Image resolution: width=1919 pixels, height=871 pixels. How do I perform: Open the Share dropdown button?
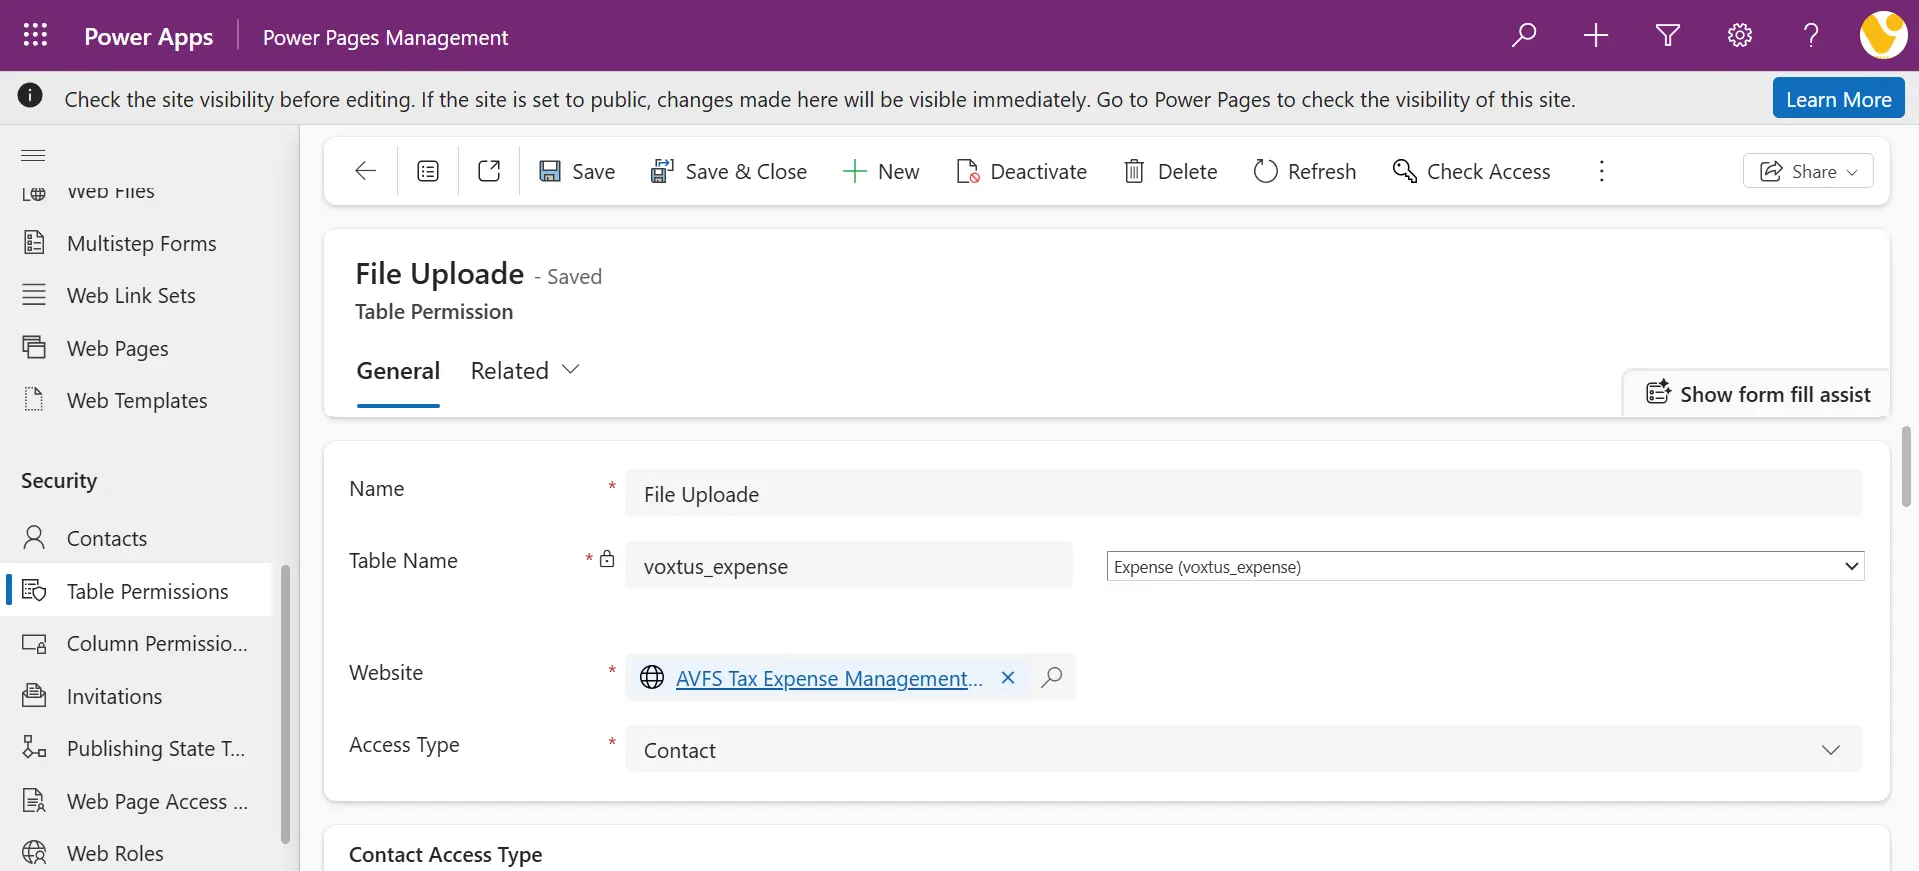click(1808, 171)
